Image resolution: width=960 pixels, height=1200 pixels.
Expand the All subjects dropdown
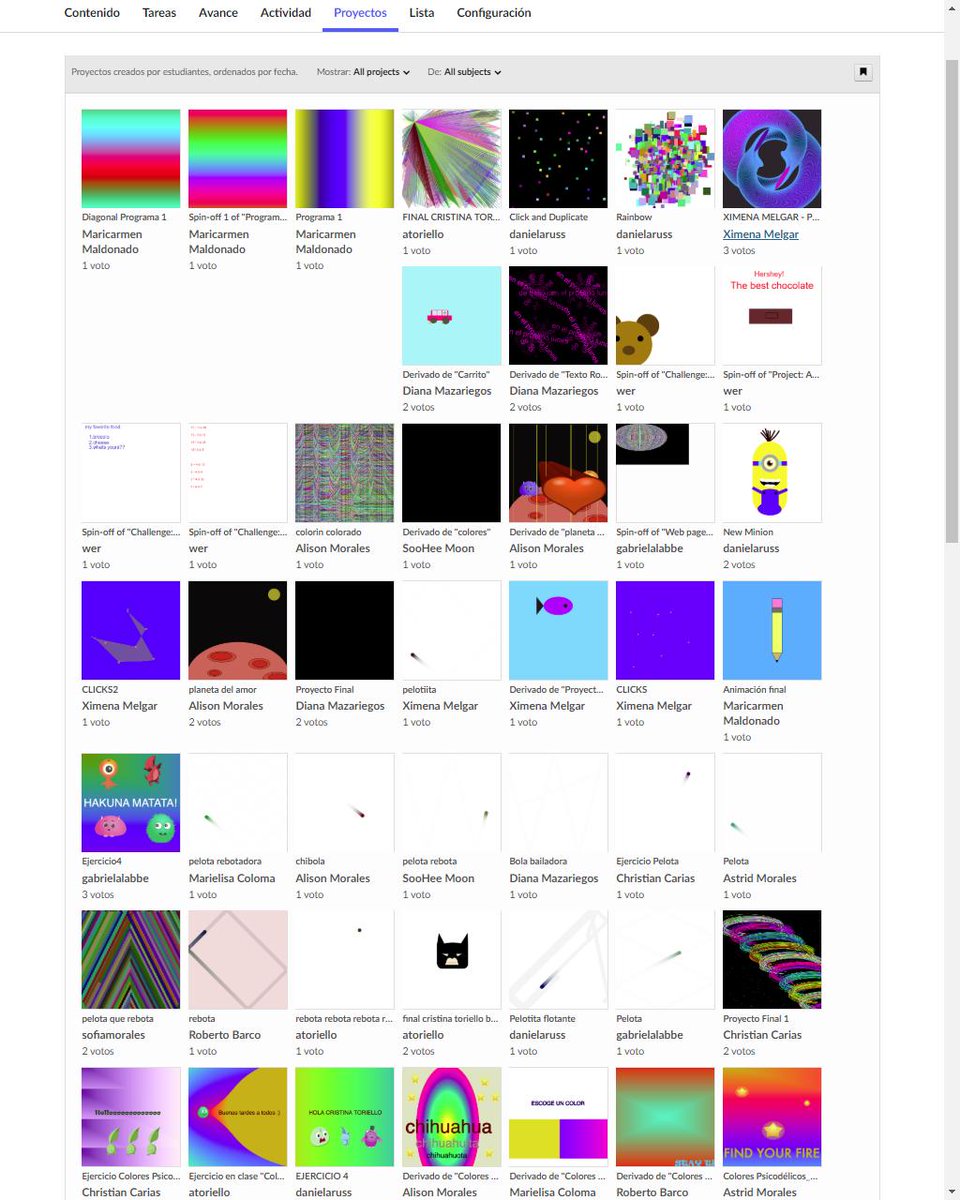tap(472, 72)
